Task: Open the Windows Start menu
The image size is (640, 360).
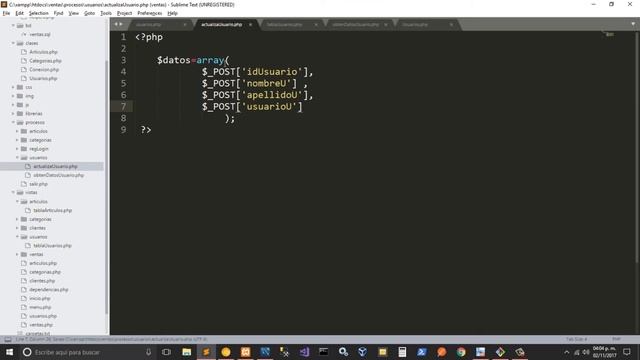Action: pyautogui.click(x=9, y=352)
